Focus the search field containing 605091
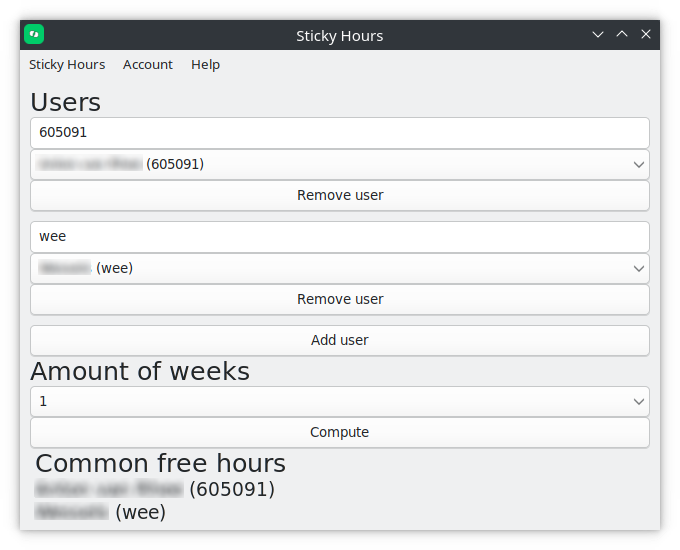680x550 pixels. tap(340, 133)
